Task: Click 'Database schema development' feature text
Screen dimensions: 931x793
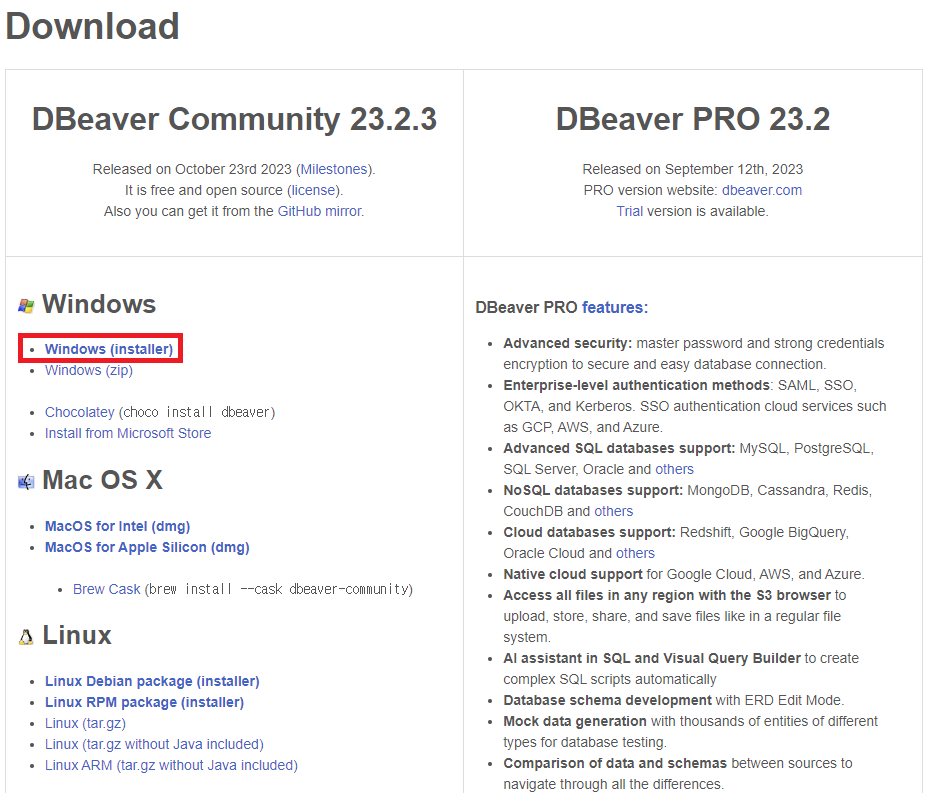Action: point(607,700)
